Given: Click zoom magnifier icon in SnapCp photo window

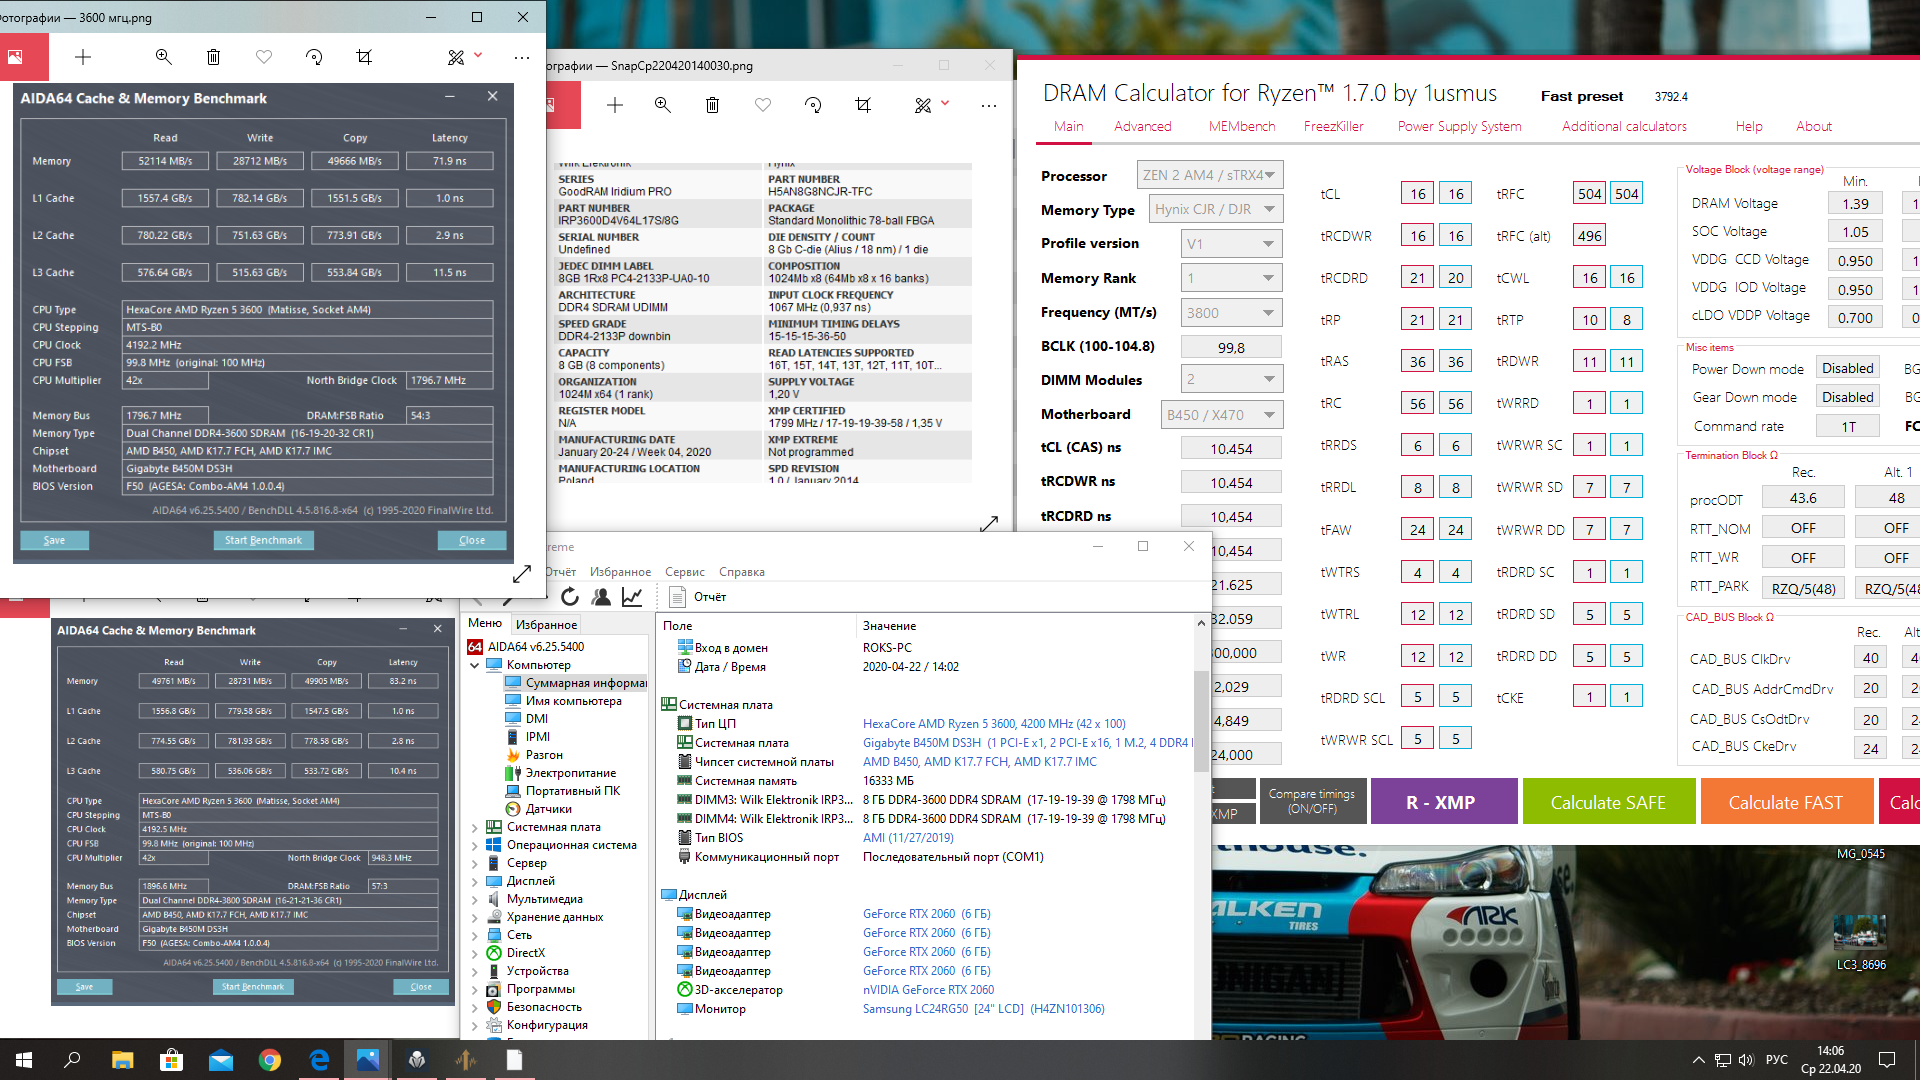Looking at the screenshot, I should (x=662, y=105).
